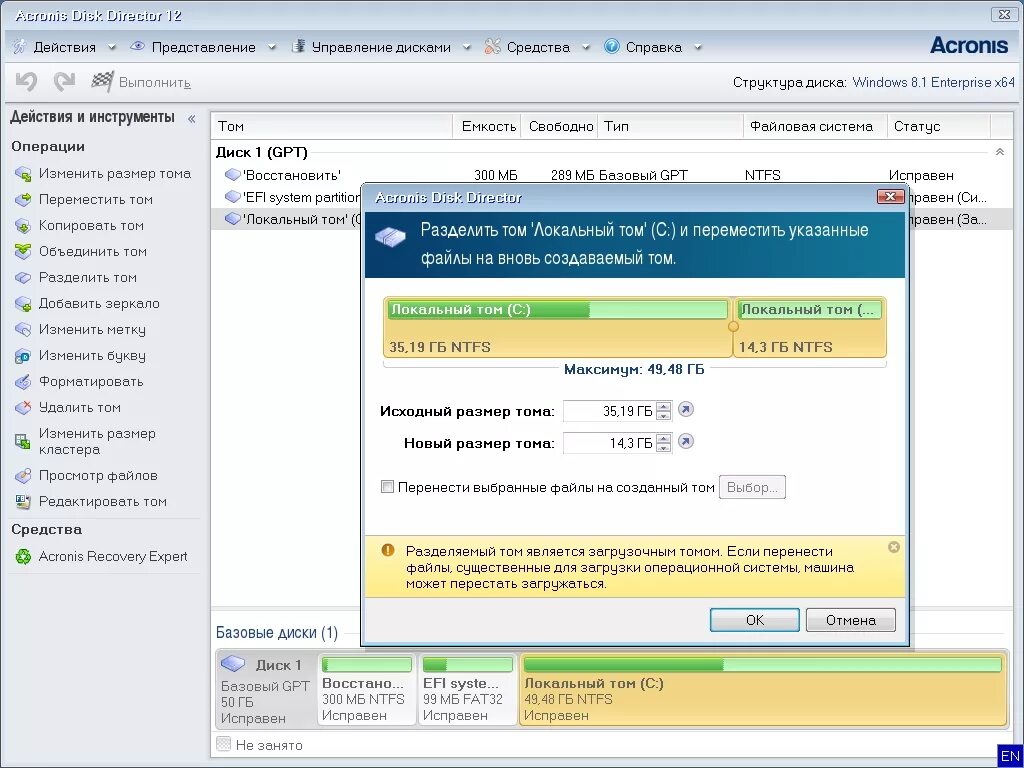Click the Format volume icon
The image size is (1024, 768).
[x=23, y=381]
